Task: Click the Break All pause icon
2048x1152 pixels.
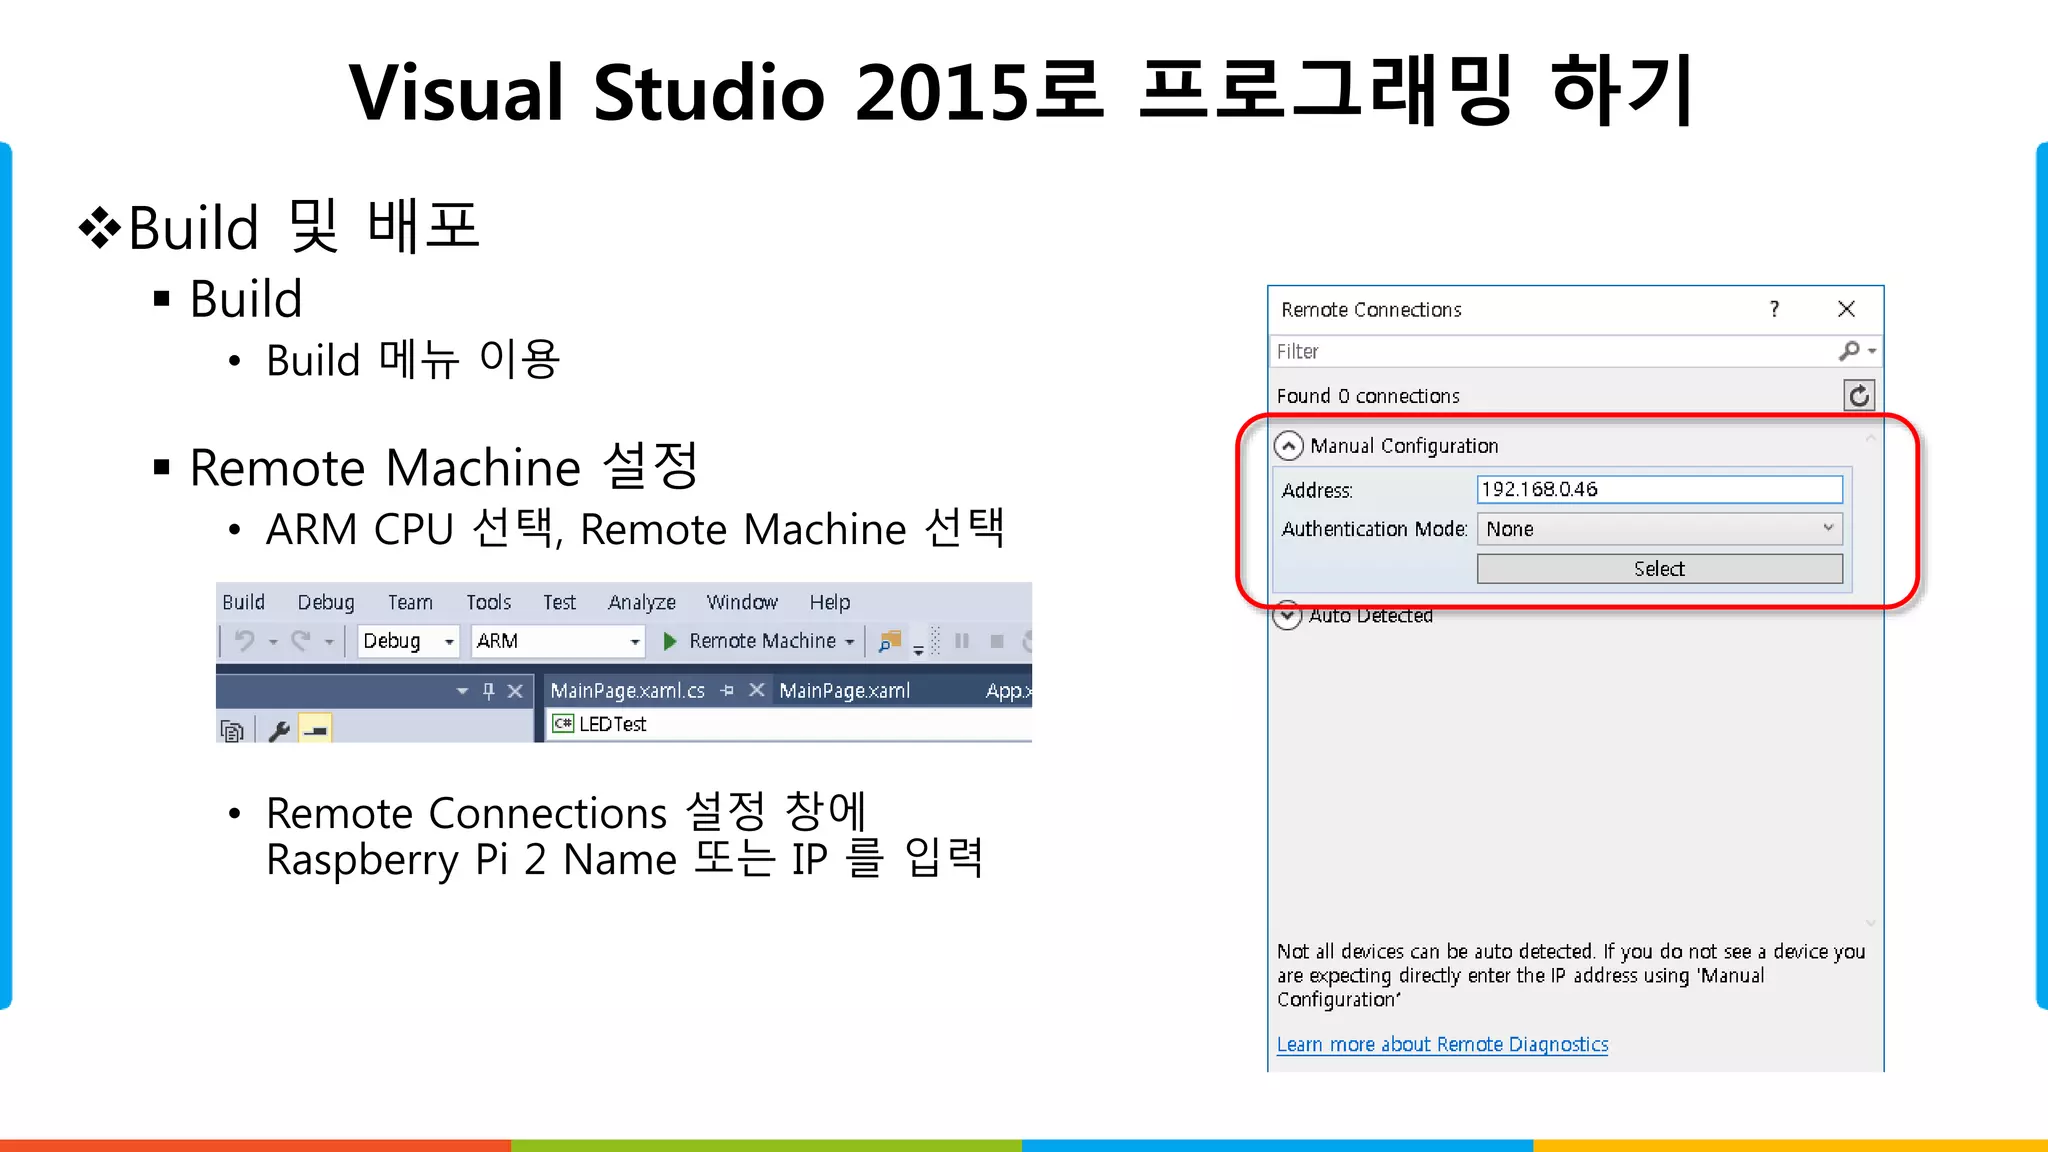Action: pos(962,641)
